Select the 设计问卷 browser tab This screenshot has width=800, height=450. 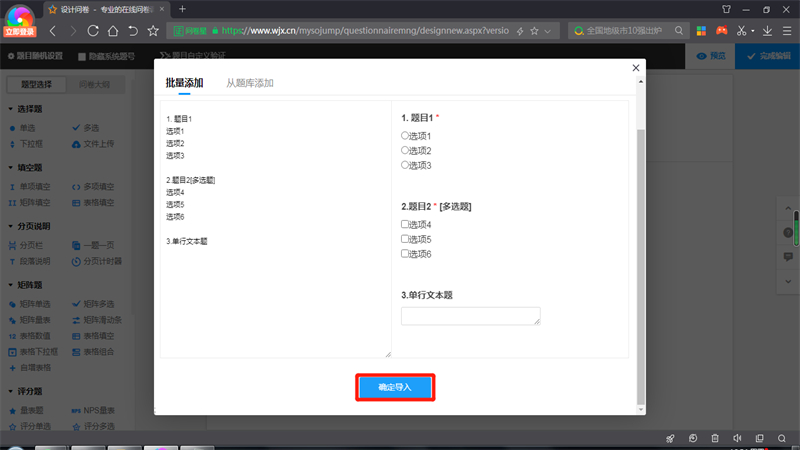click(x=106, y=9)
